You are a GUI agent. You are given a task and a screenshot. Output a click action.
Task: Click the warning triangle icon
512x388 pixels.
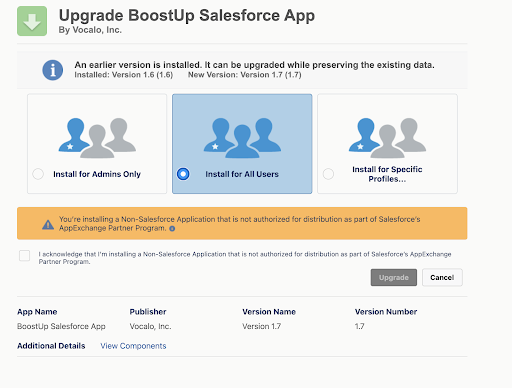48,225
